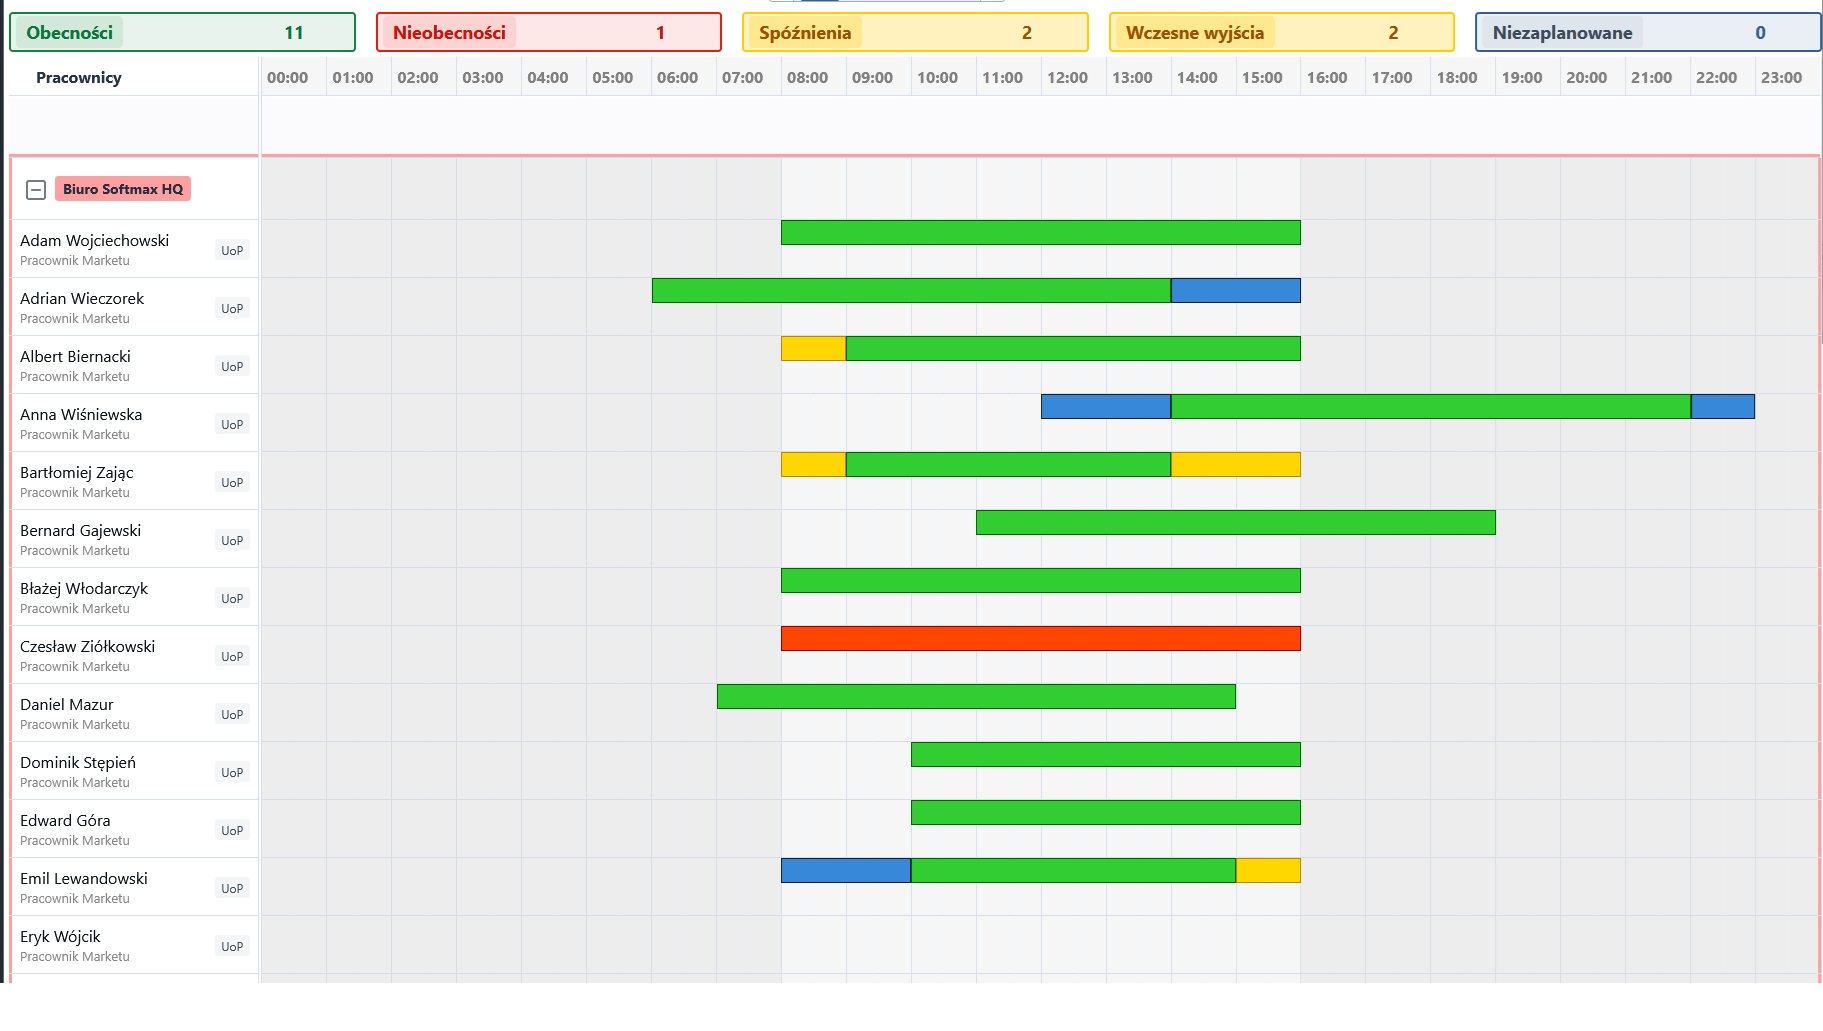Click the UoP badge for Eryk Wójcik

tap(232, 947)
